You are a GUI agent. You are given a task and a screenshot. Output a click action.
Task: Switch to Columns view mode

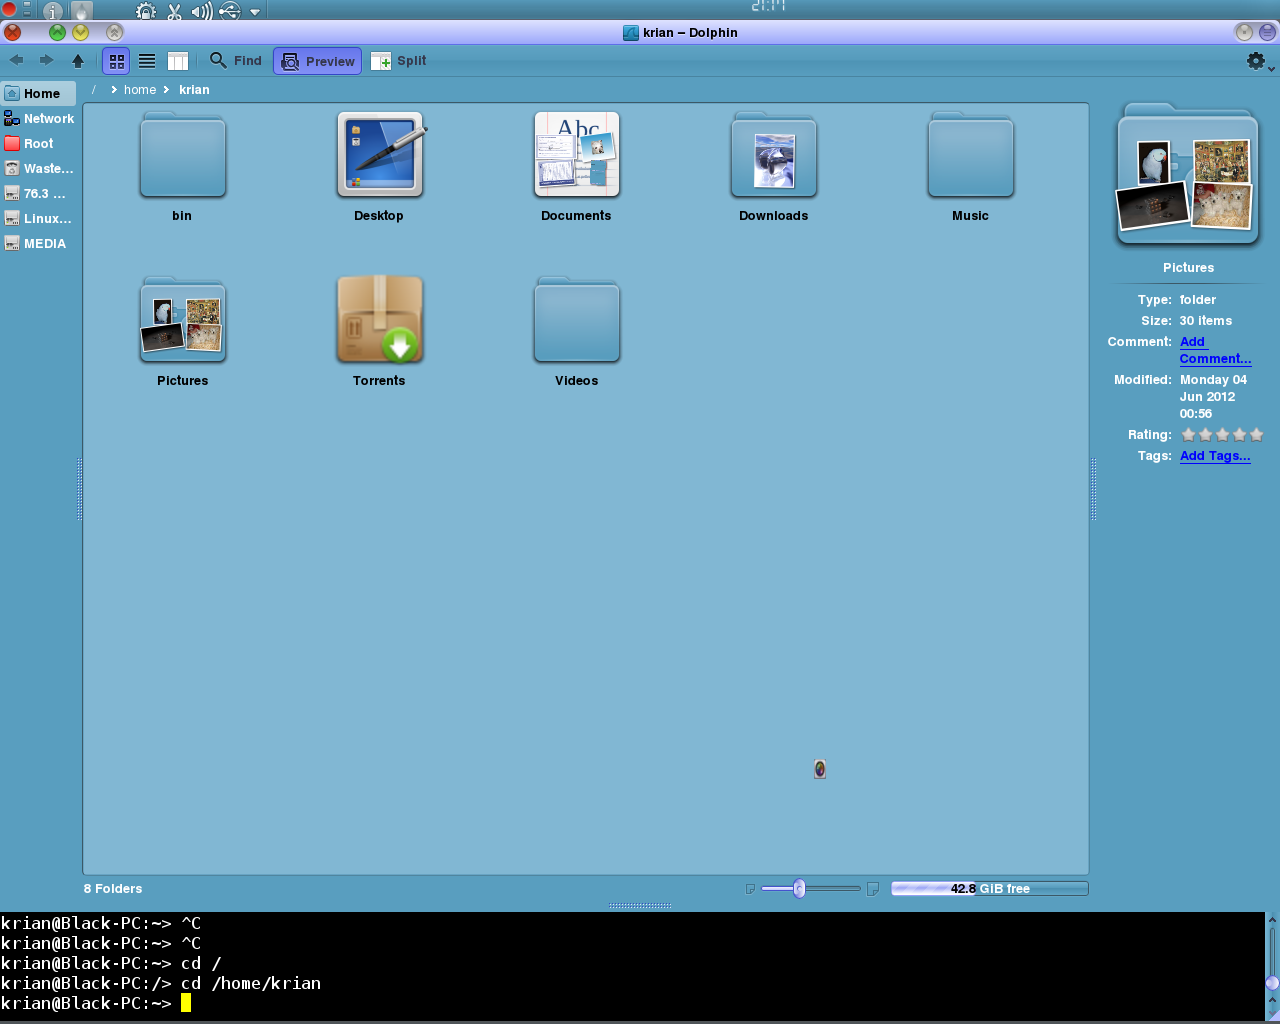(178, 61)
